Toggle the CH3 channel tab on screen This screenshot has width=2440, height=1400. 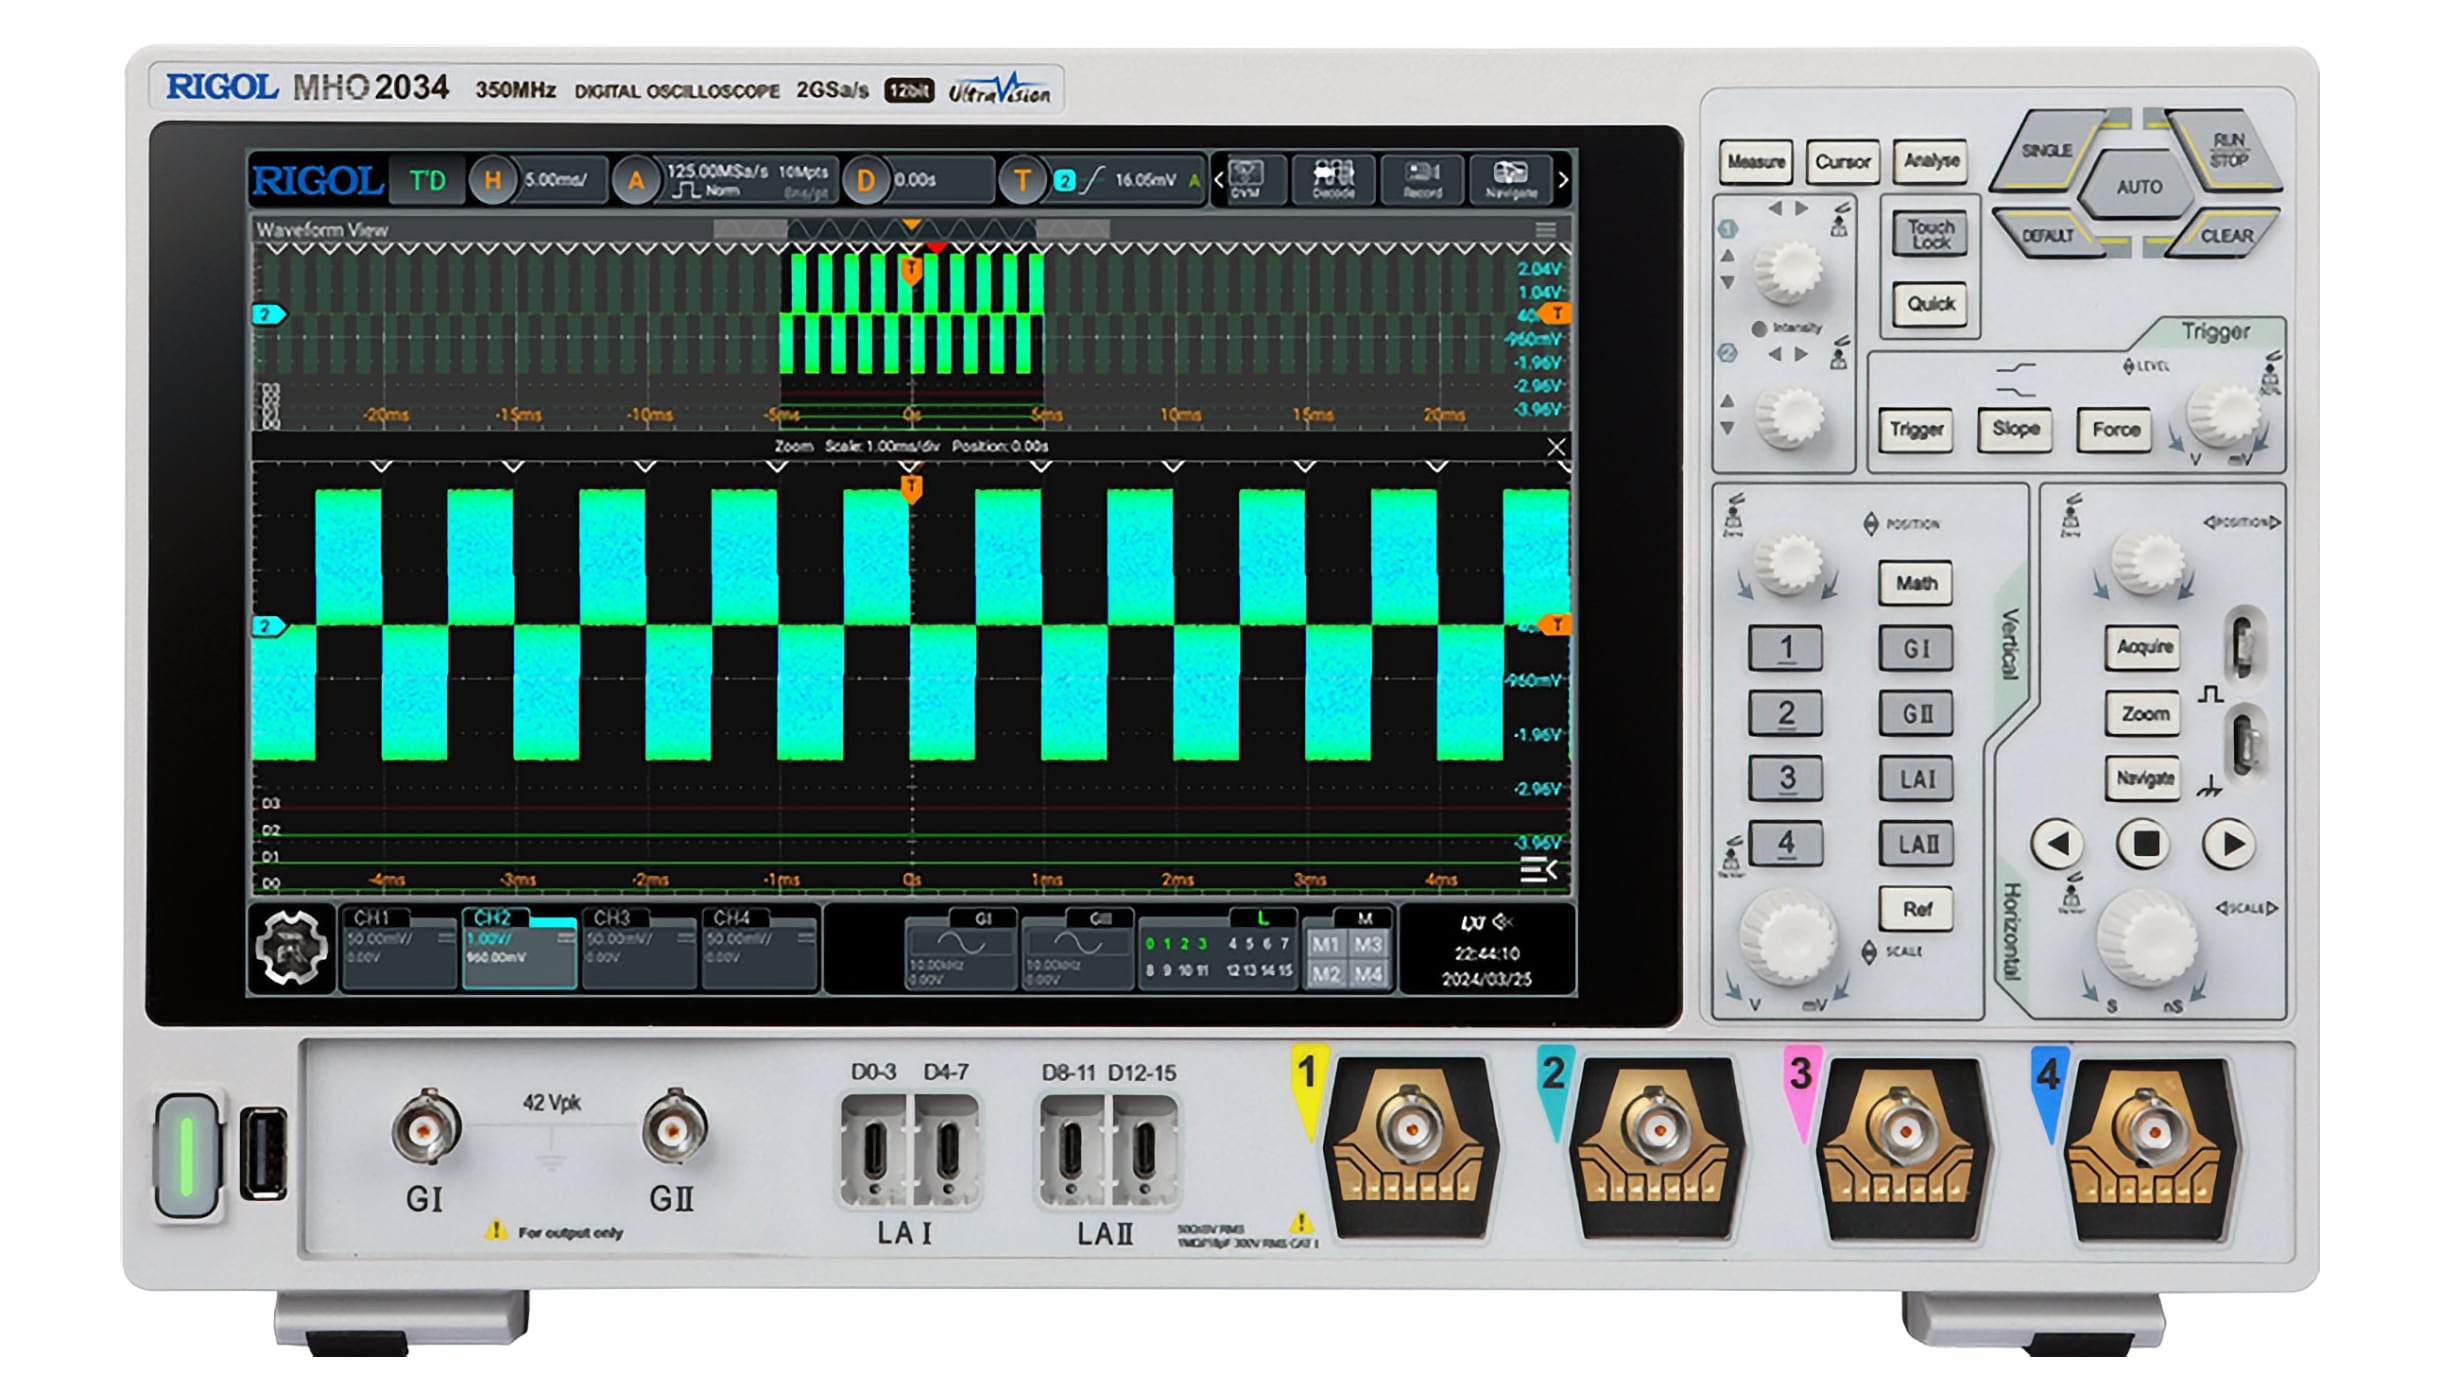pos(638,947)
